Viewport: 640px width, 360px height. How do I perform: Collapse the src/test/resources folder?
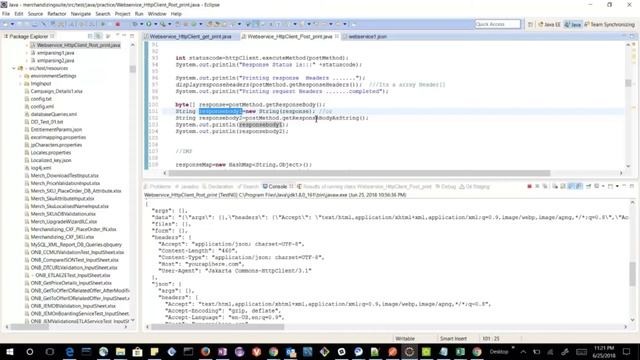[x=14, y=68]
